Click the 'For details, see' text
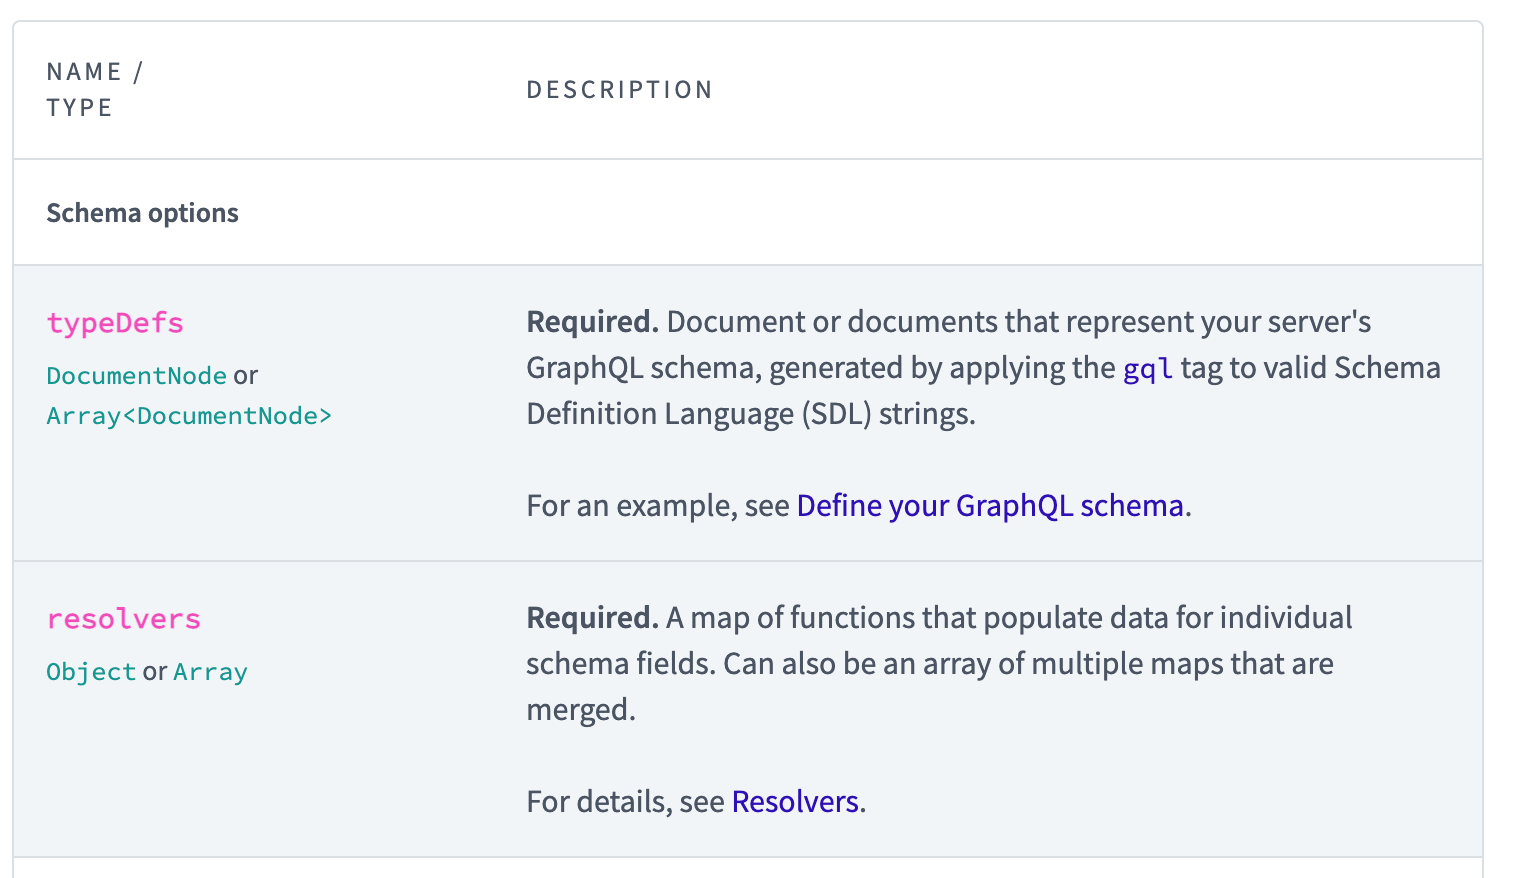This screenshot has width=1514, height=878. click(625, 802)
